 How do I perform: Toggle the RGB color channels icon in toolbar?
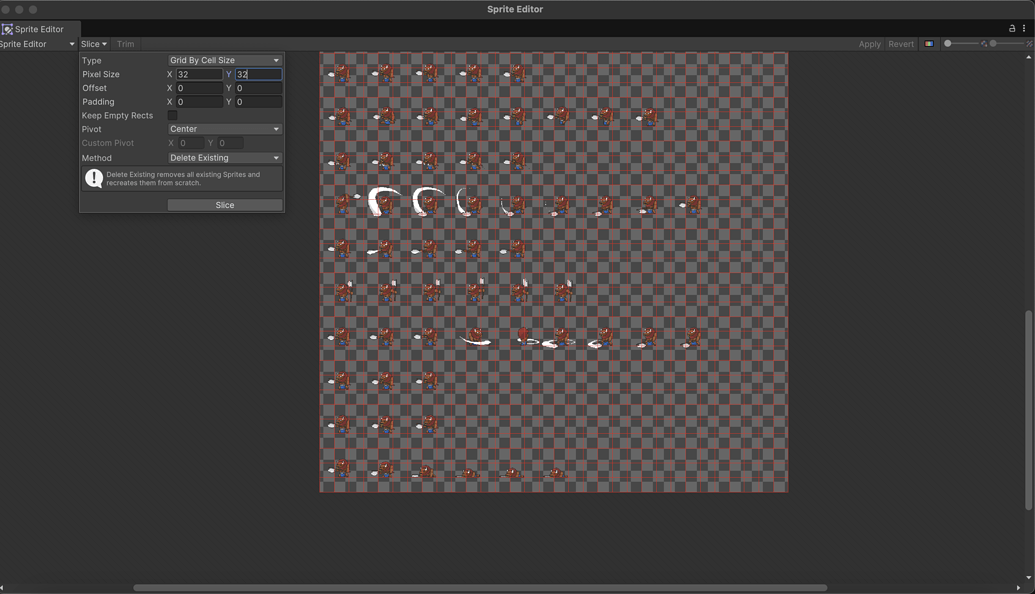pos(929,43)
